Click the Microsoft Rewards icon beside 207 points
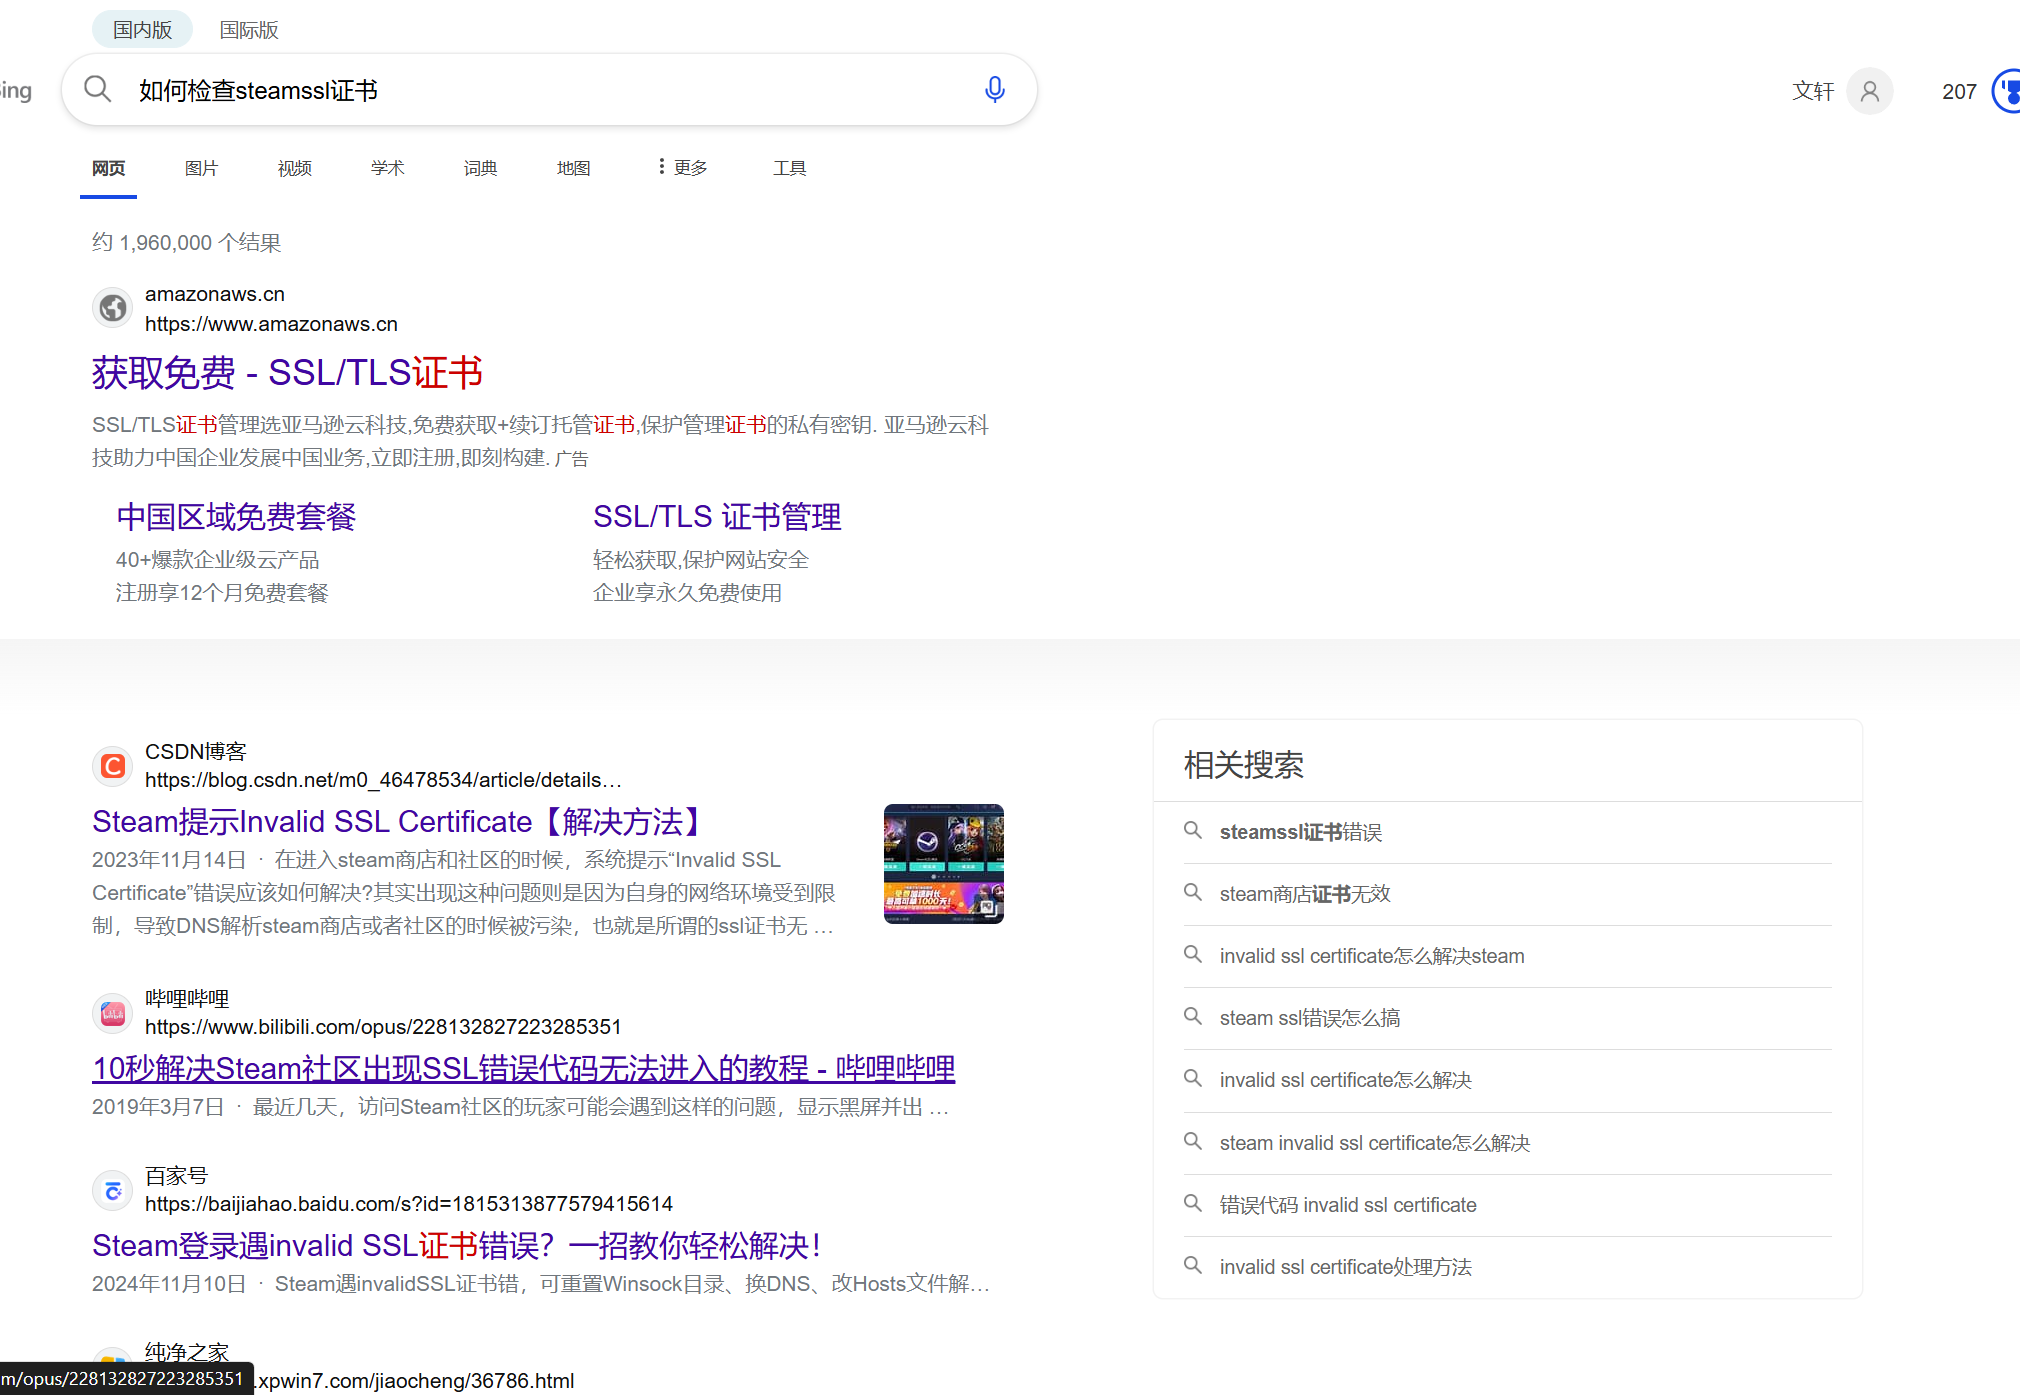Image resolution: width=2020 pixels, height=1395 pixels. click(2007, 91)
